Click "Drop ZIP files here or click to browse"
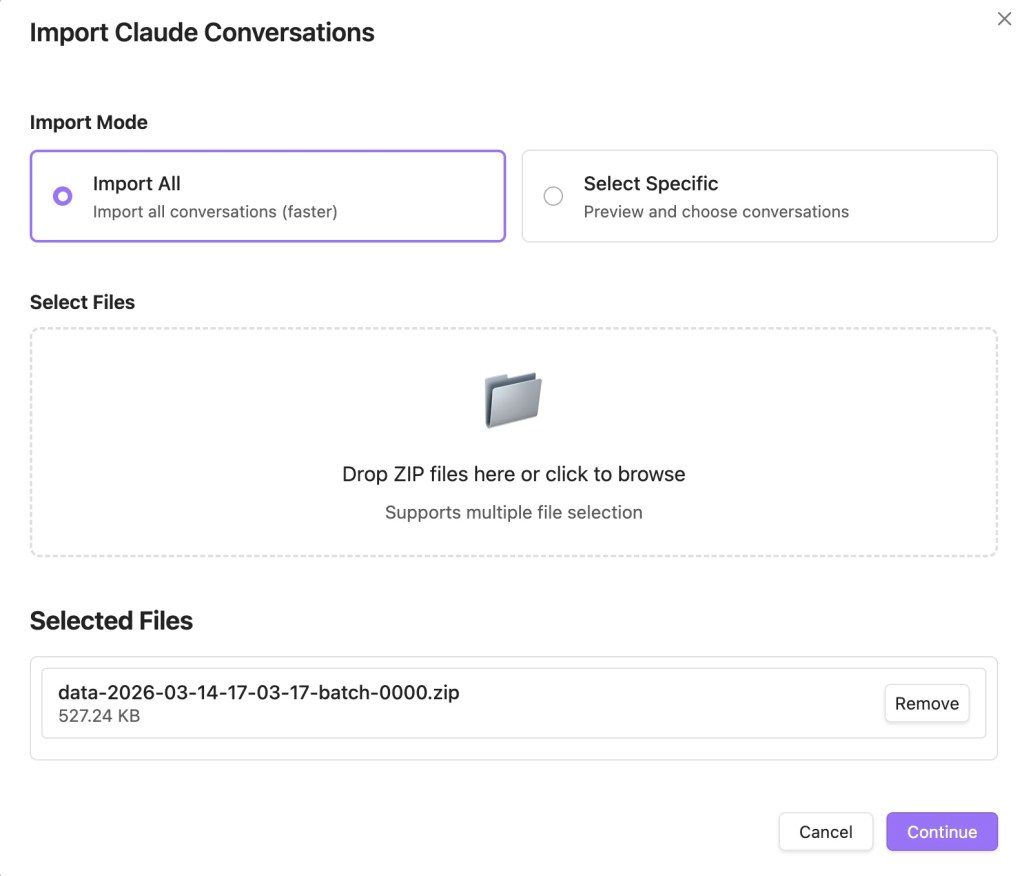This screenshot has width=1024, height=876. click(x=513, y=474)
